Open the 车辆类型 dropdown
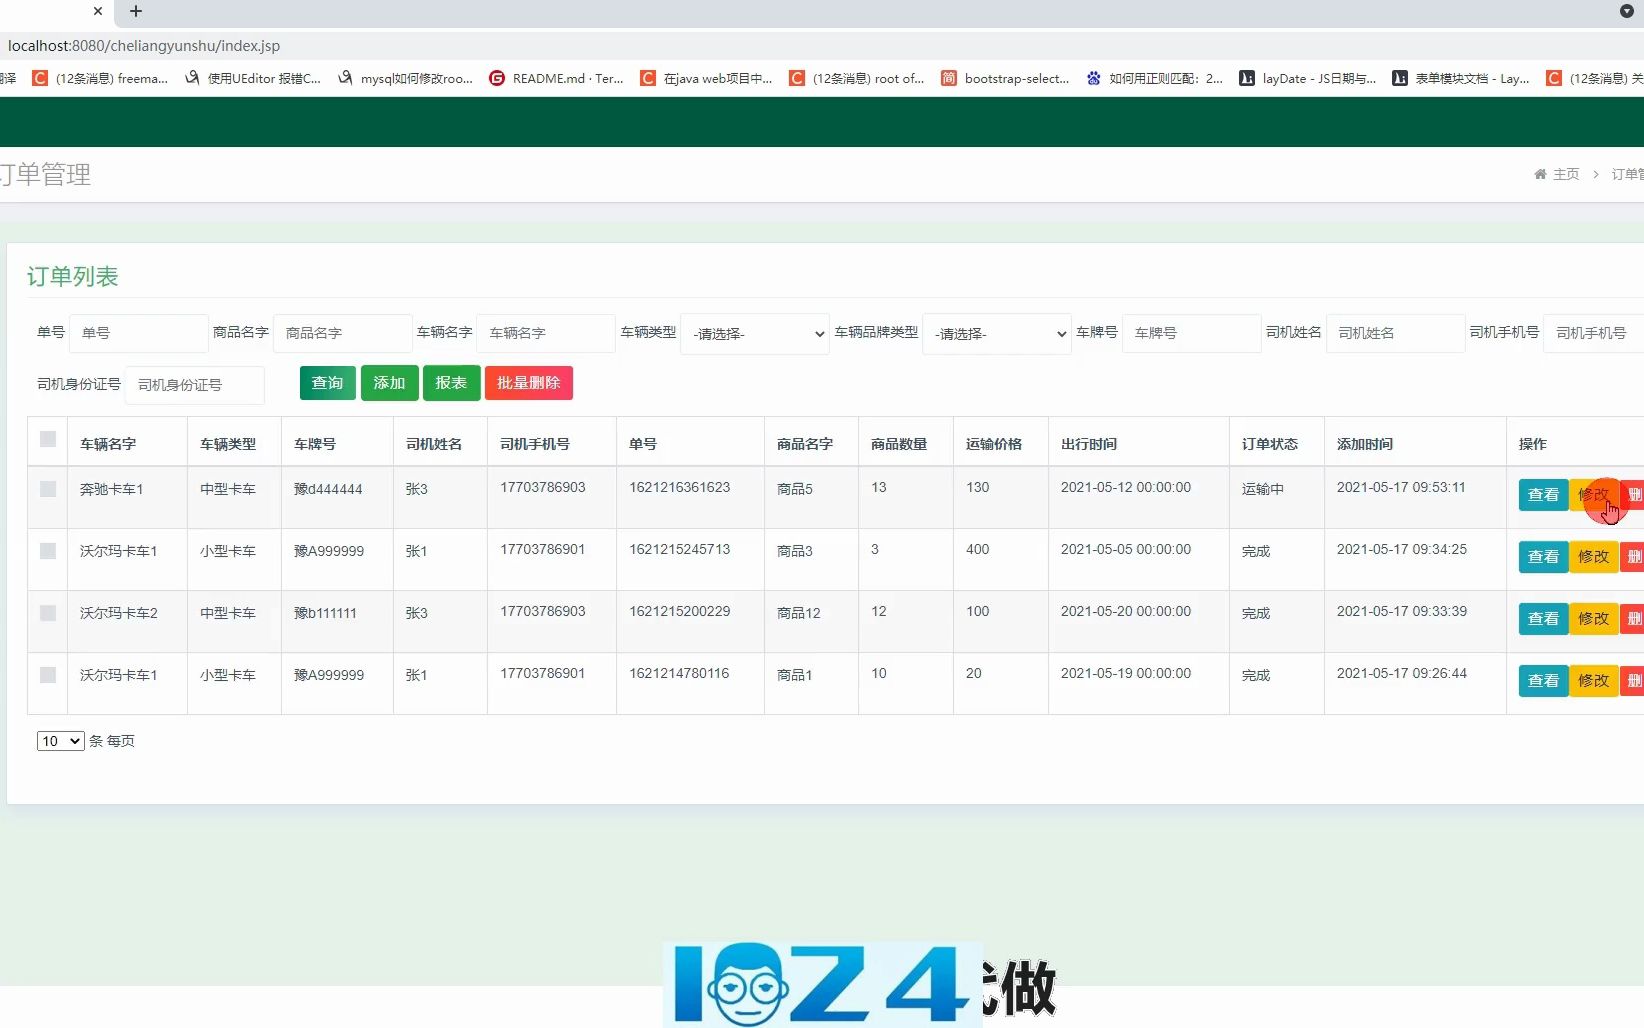This screenshot has height=1028, width=1644. (x=754, y=334)
